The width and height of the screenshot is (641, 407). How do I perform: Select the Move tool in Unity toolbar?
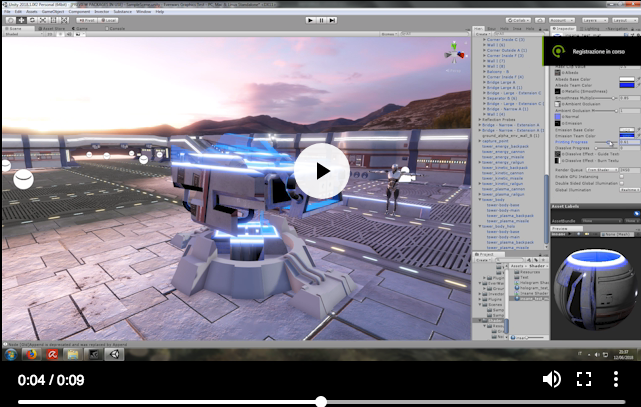click(x=21, y=20)
